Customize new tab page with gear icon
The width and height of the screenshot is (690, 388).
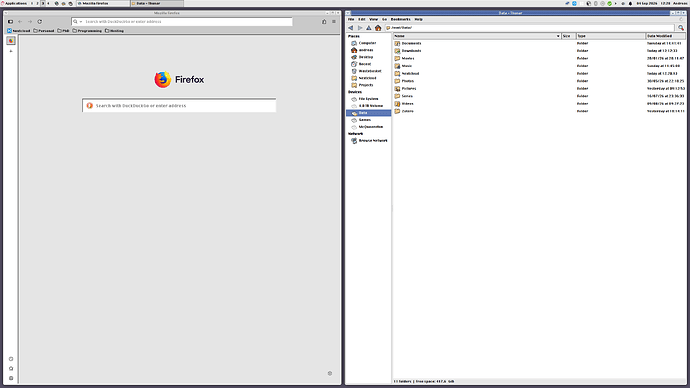point(330,373)
